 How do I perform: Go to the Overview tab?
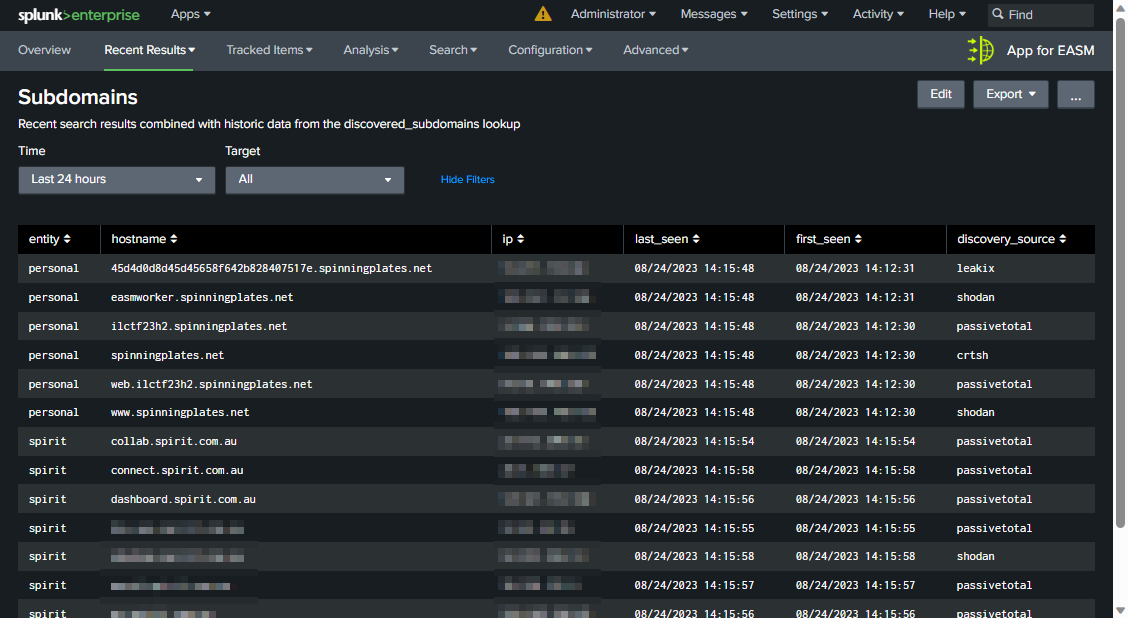45,50
